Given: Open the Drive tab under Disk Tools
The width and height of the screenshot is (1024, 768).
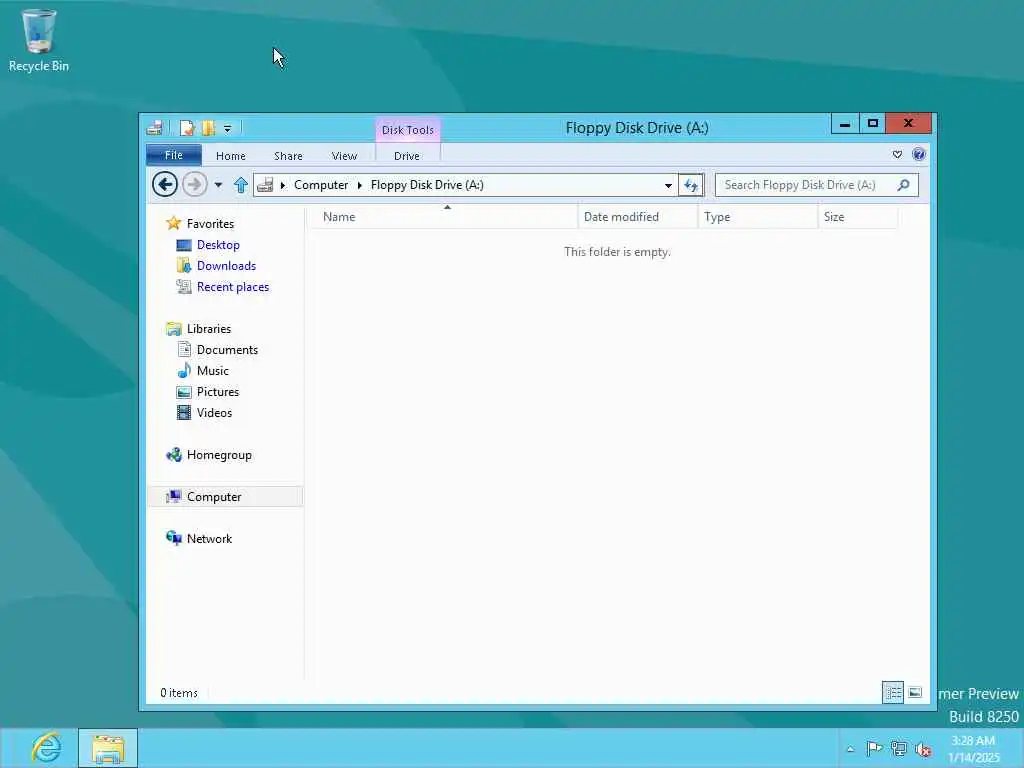Looking at the screenshot, I should pos(407,156).
